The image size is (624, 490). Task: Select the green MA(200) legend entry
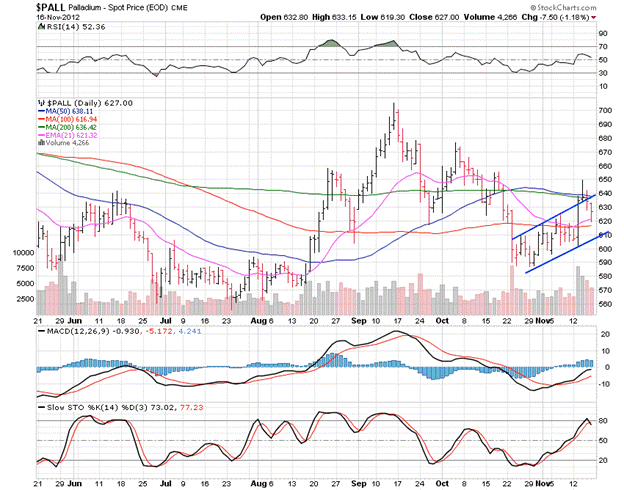(73, 131)
